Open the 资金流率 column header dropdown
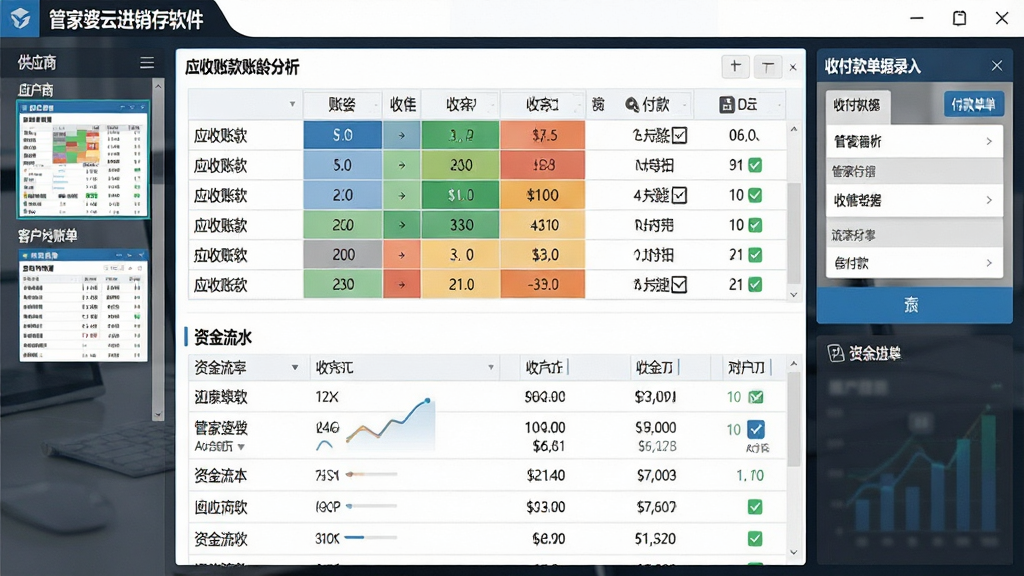1024x576 pixels. [295, 368]
